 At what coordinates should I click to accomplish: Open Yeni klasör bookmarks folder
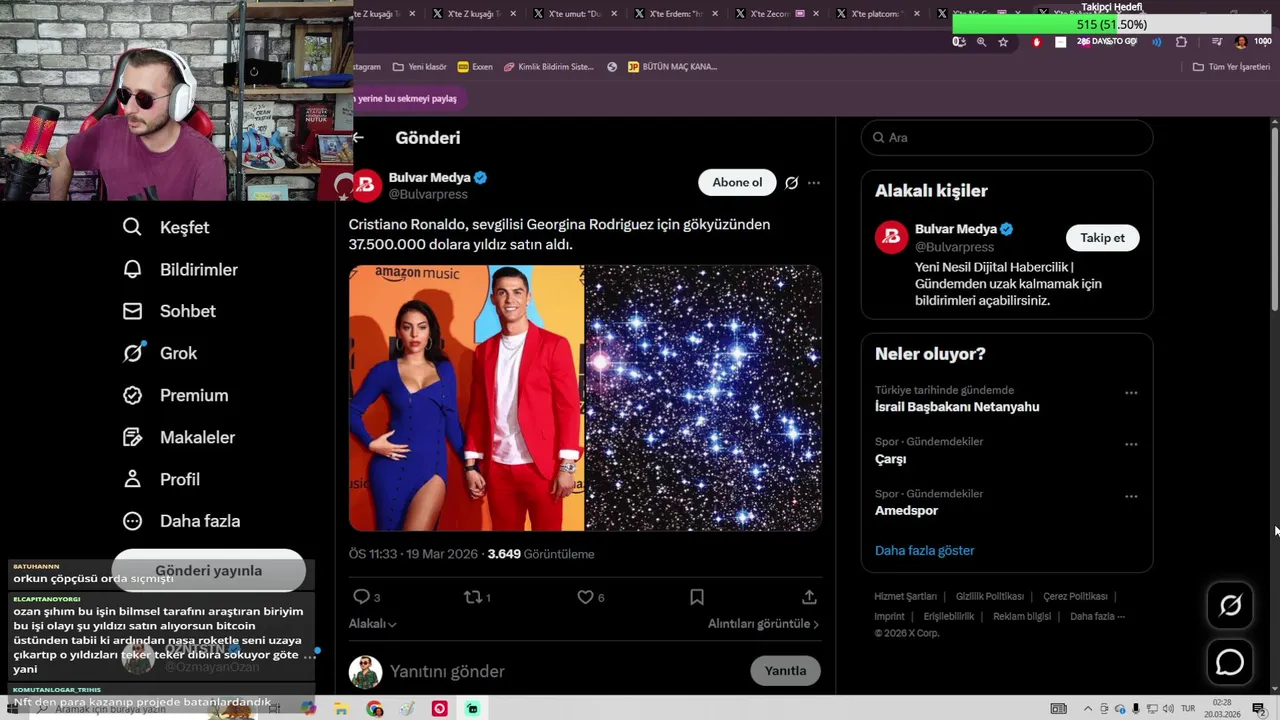(420, 67)
